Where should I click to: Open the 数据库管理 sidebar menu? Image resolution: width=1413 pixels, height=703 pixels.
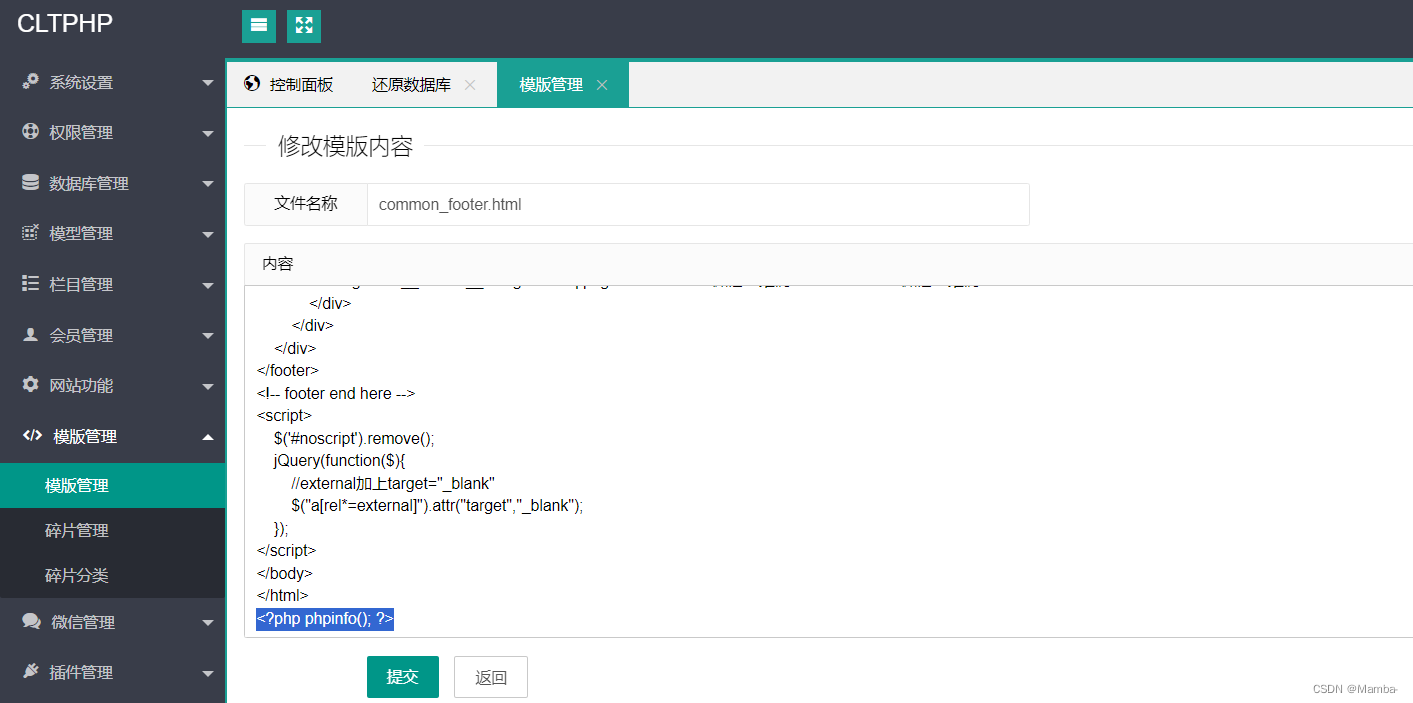112,183
